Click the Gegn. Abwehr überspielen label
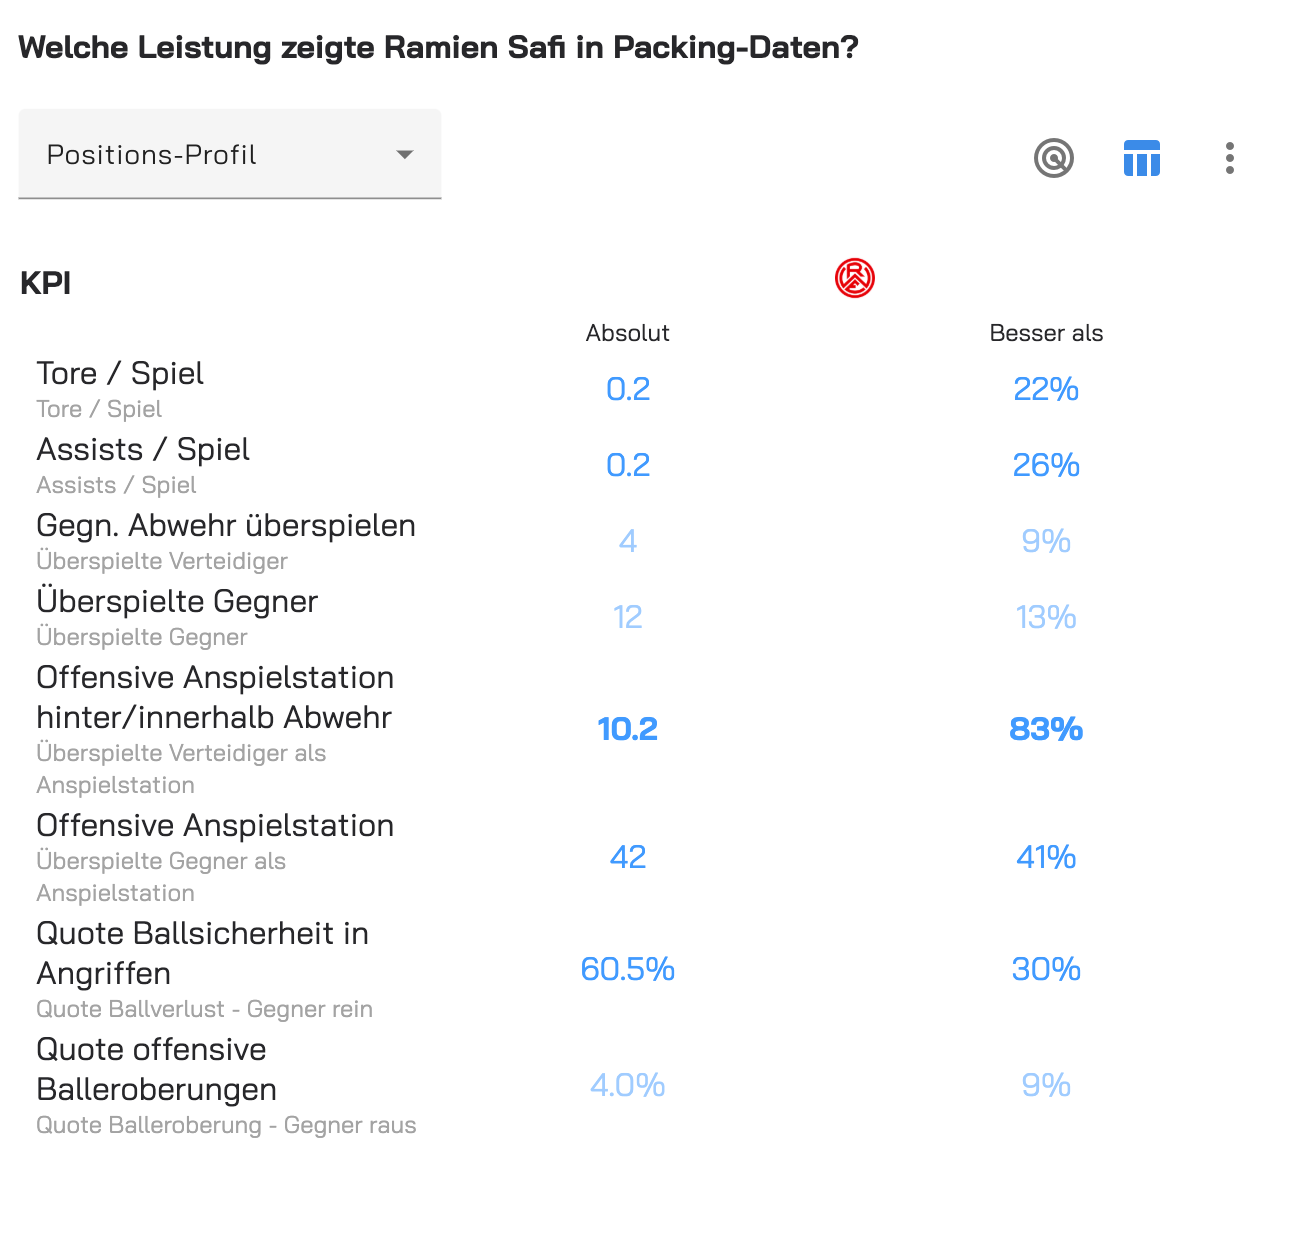The width and height of the screenshot is (1290, 1240). pyautogui.click(x=226, y=525)
